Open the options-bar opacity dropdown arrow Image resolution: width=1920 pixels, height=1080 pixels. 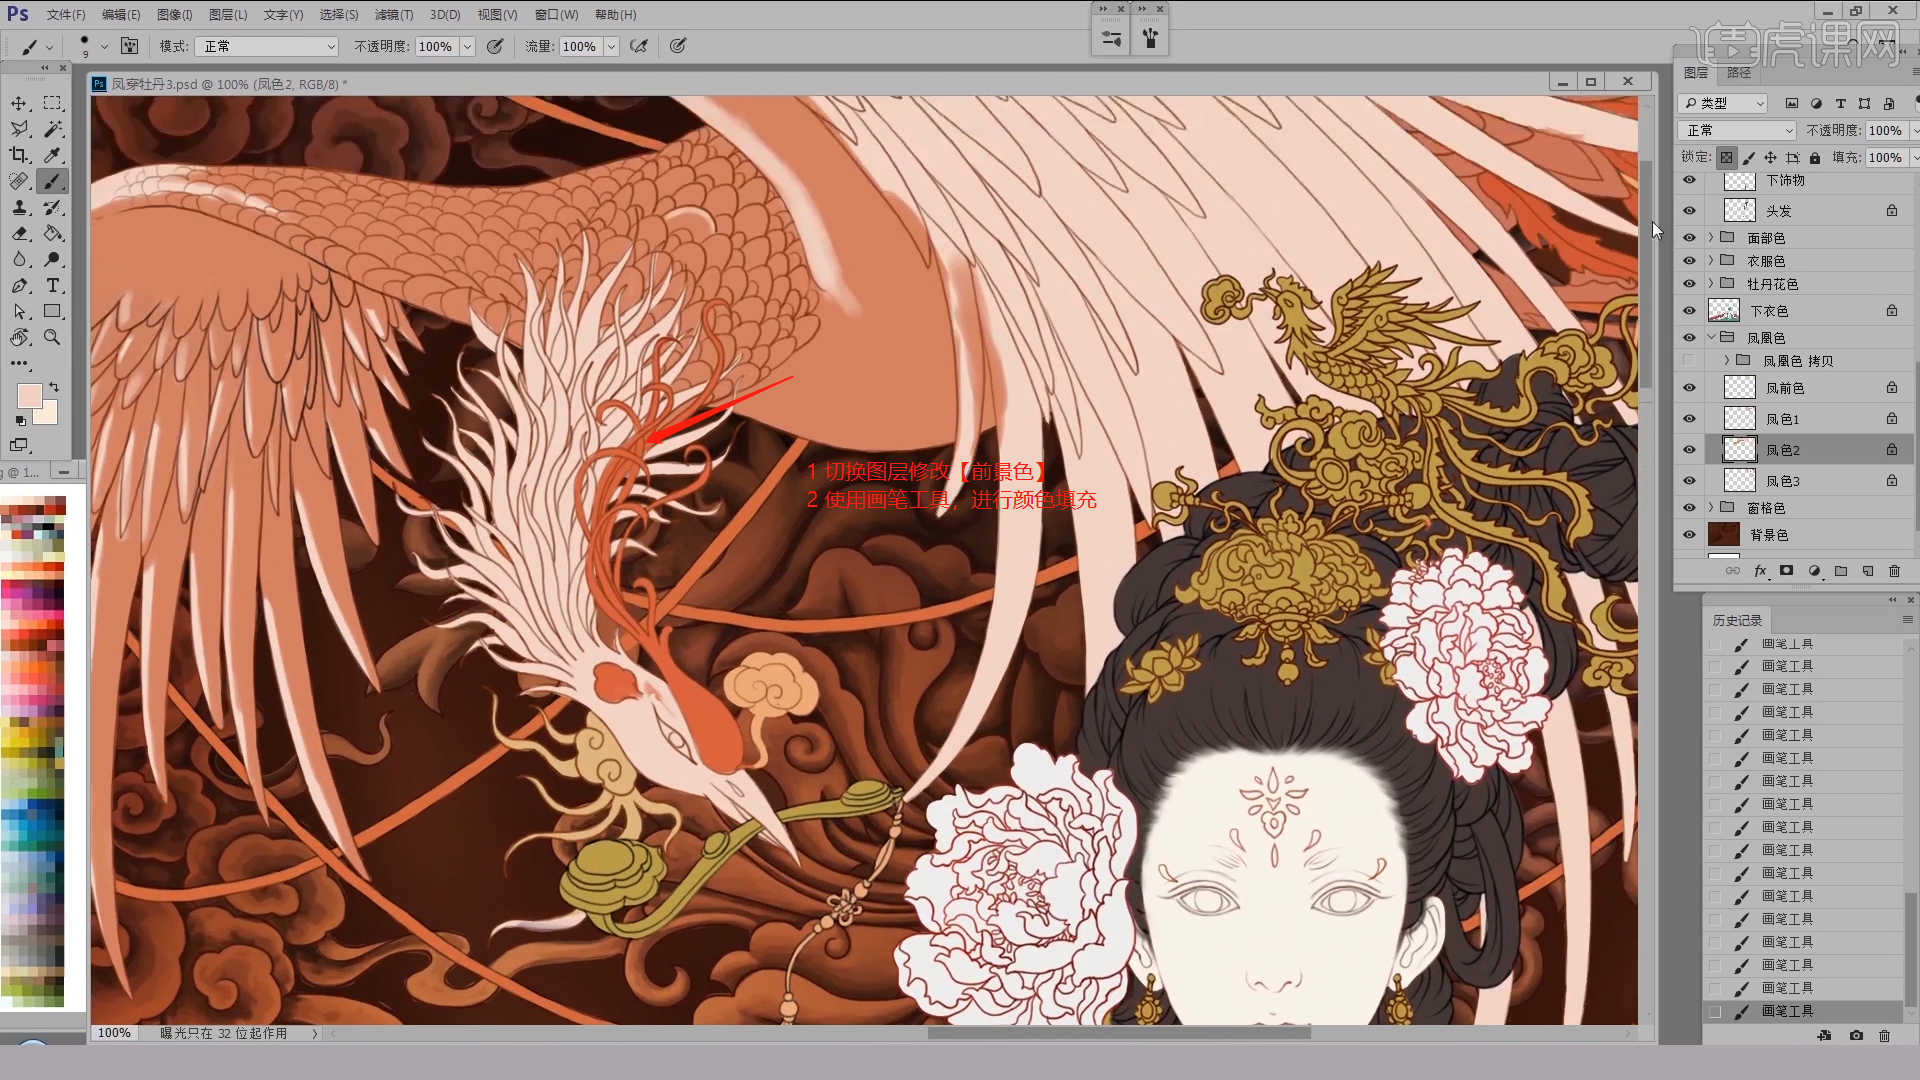tap(467, 46)
